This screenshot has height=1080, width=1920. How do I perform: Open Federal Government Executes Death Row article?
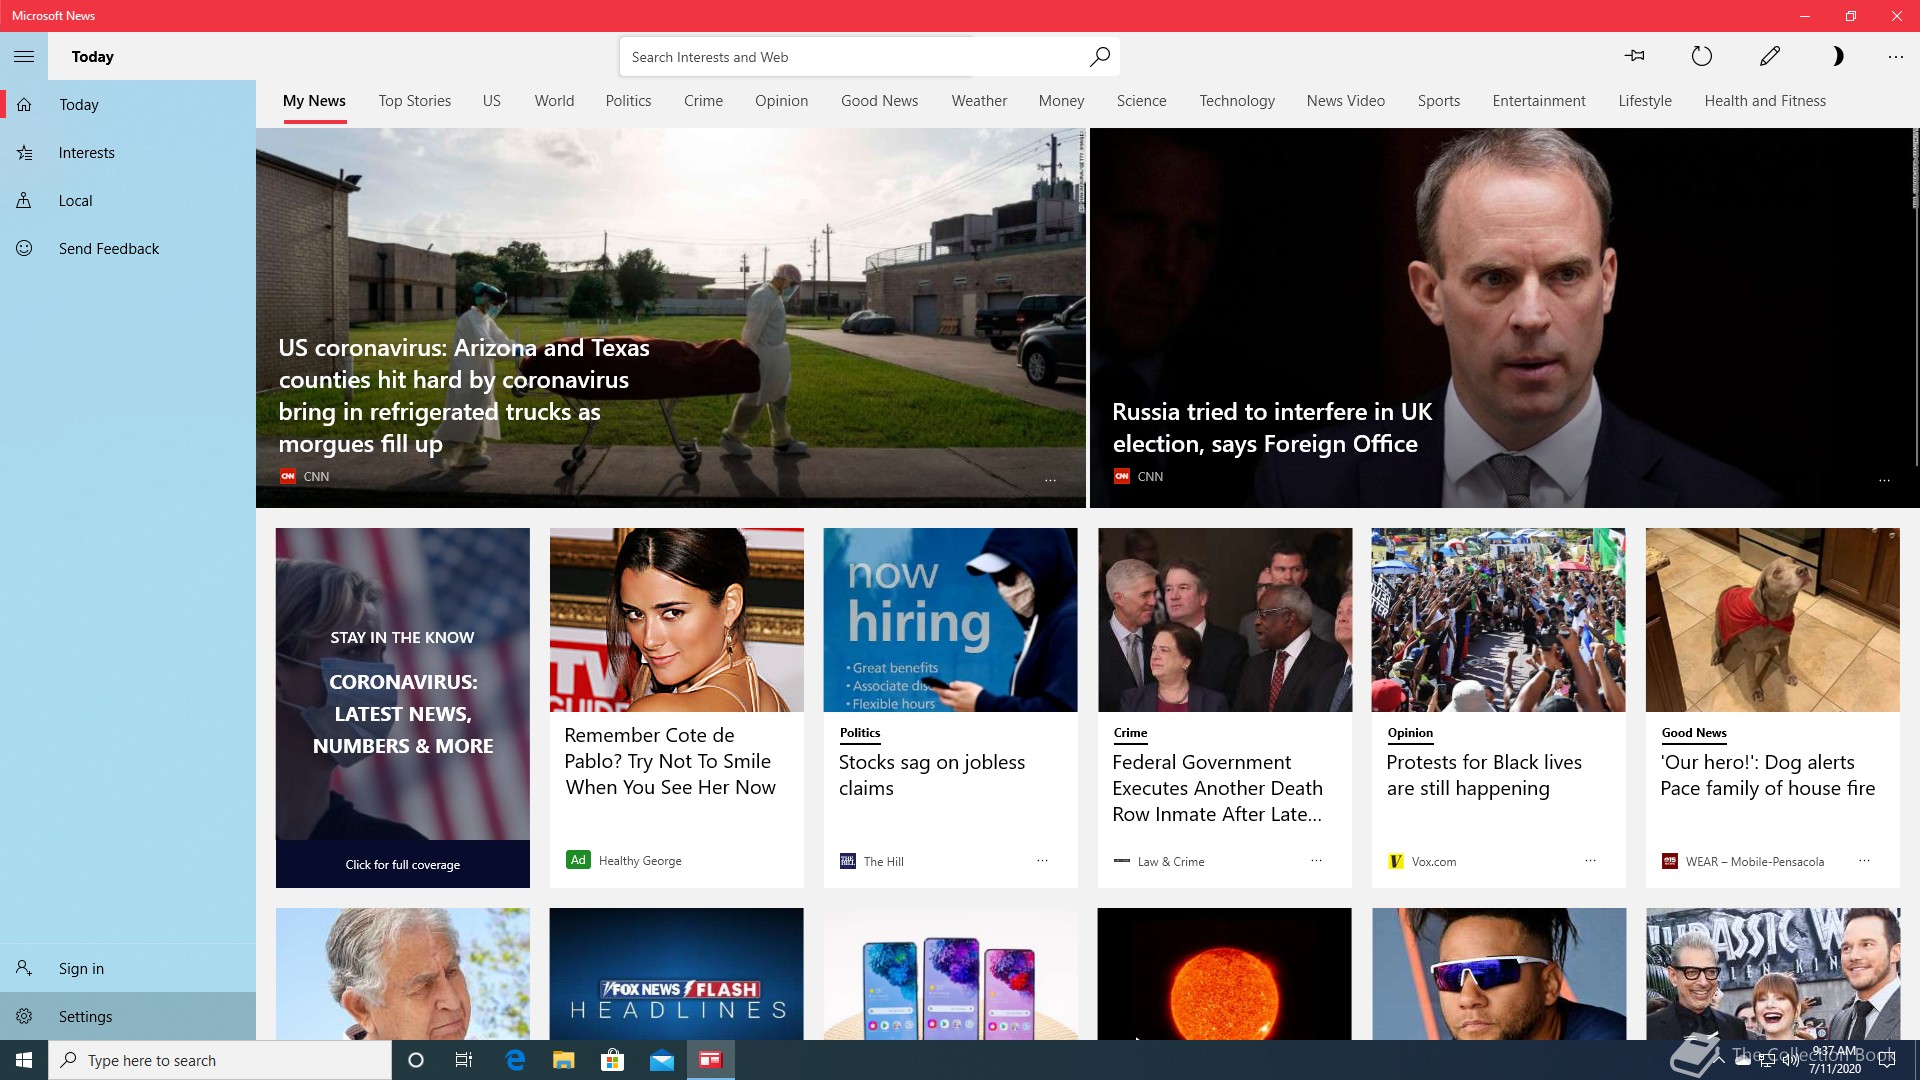pos(1218,788)
